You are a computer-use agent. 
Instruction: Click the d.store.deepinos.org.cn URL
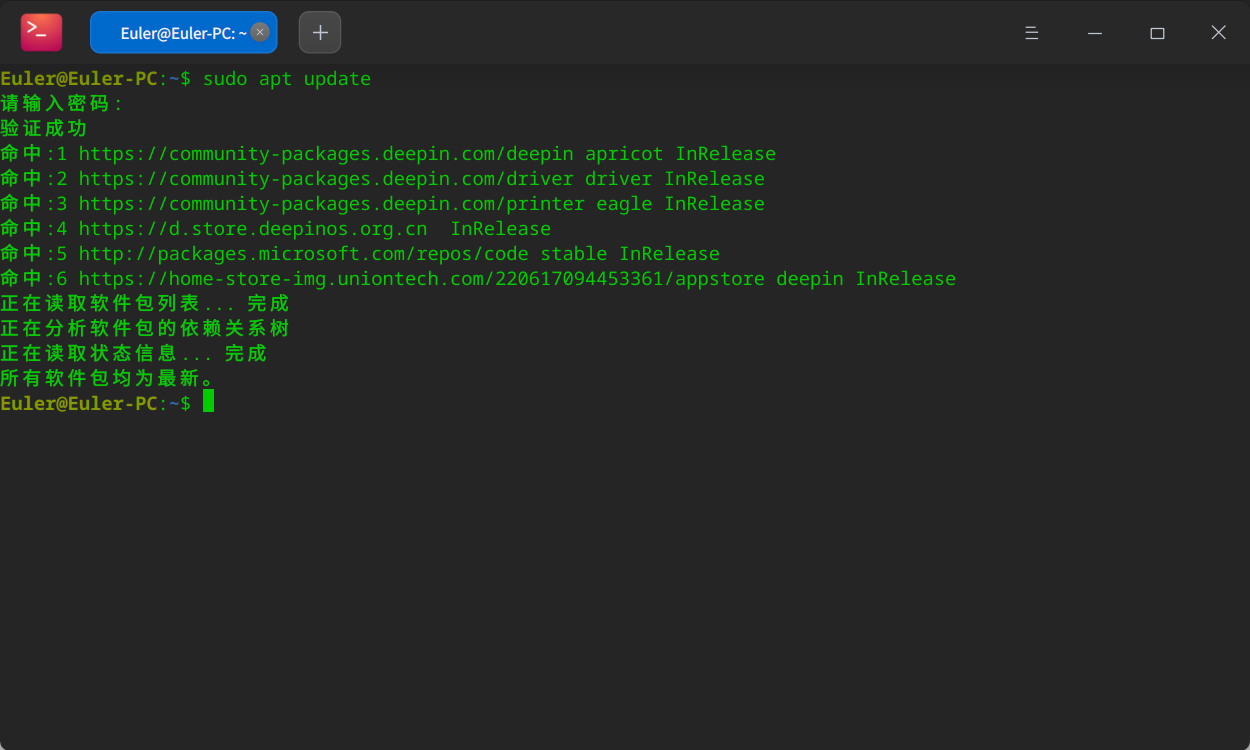[253, 229]
